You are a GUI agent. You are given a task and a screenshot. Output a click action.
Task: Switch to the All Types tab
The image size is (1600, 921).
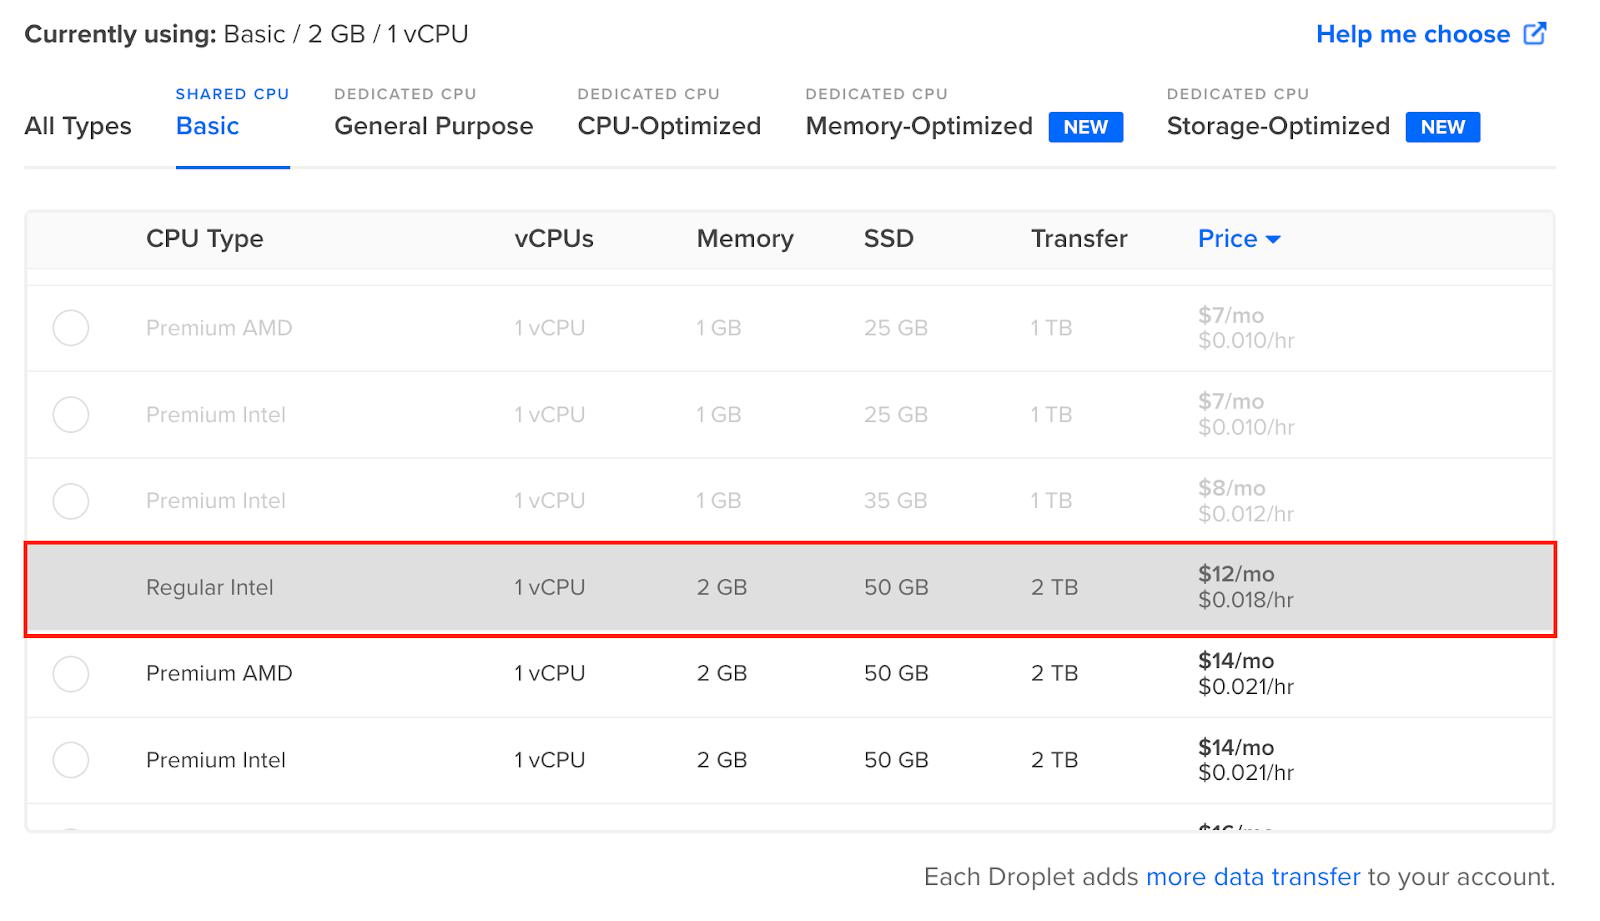coord(78,126)
